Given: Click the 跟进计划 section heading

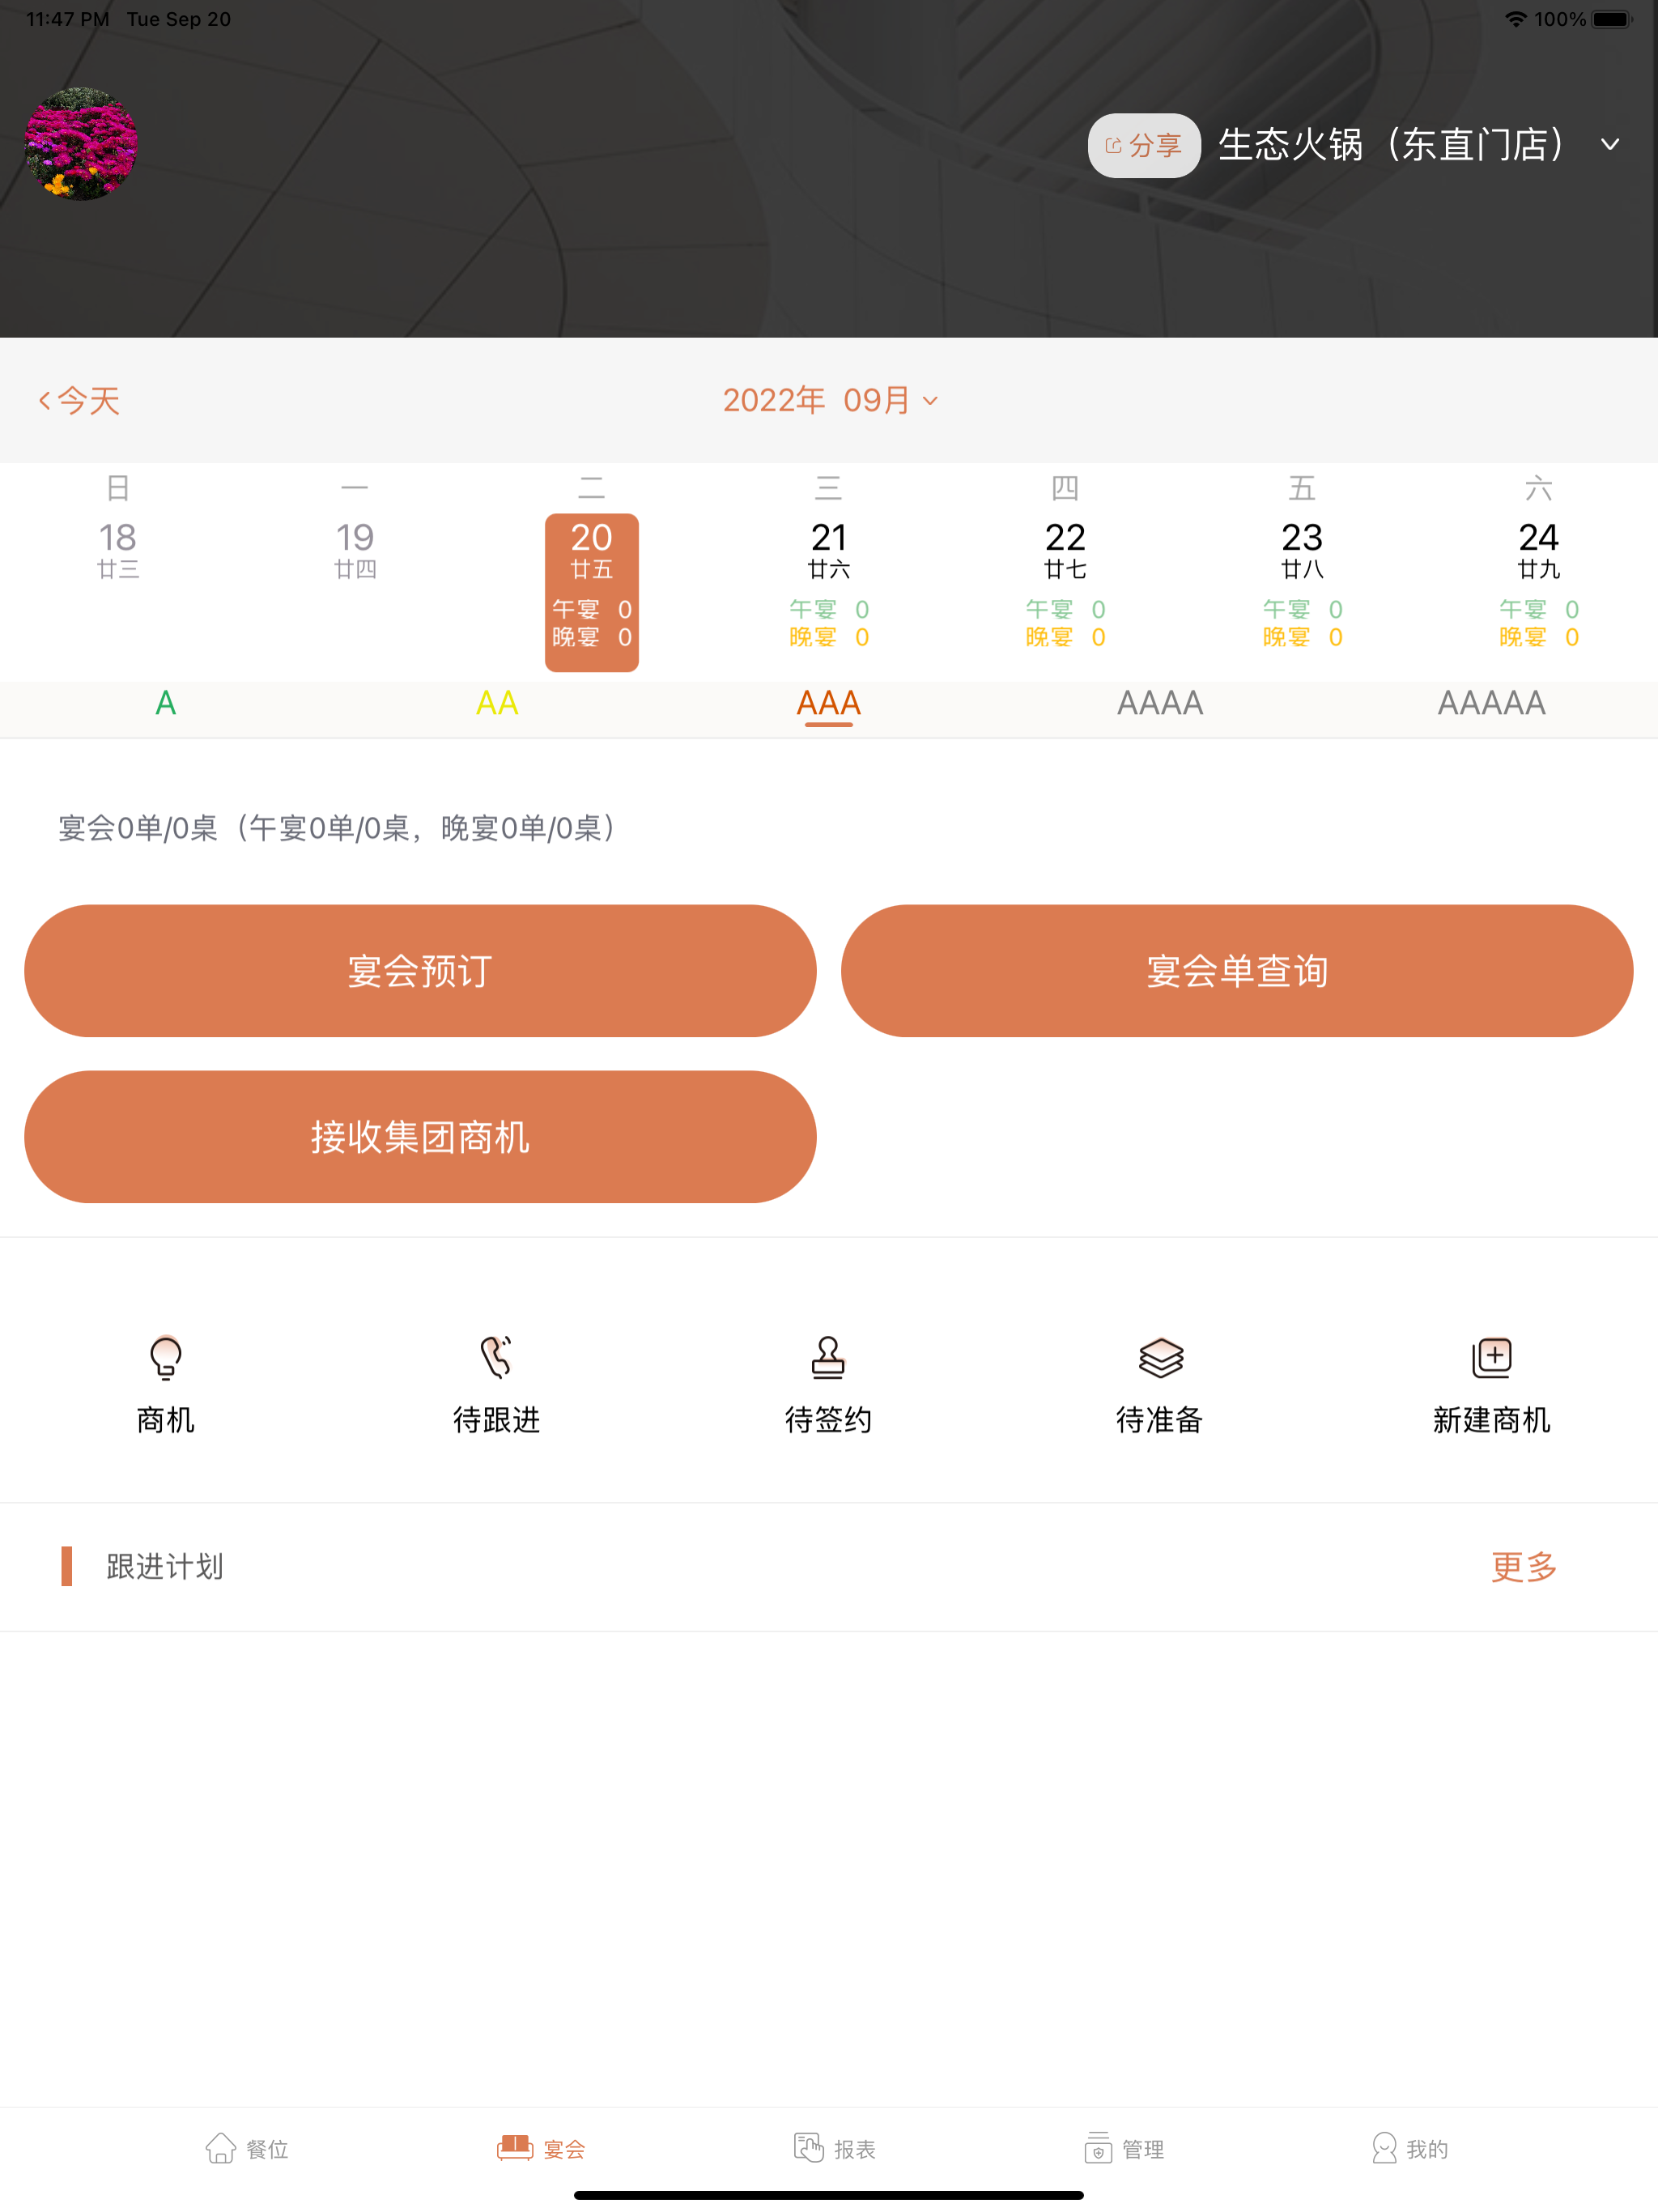Looking at the screenshot, I should [165, 1566].
